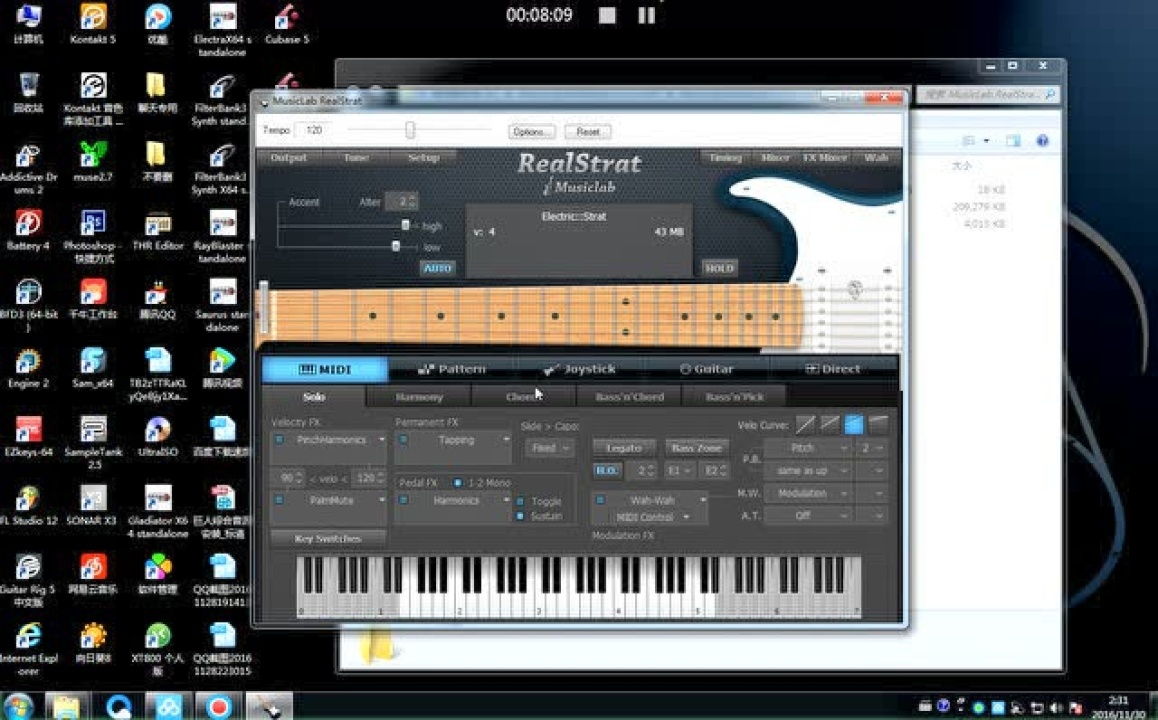Screen dimensions: 1158x720
Task: Enable the Wah-Wah modulation checkbox
Action: [600, 500]
